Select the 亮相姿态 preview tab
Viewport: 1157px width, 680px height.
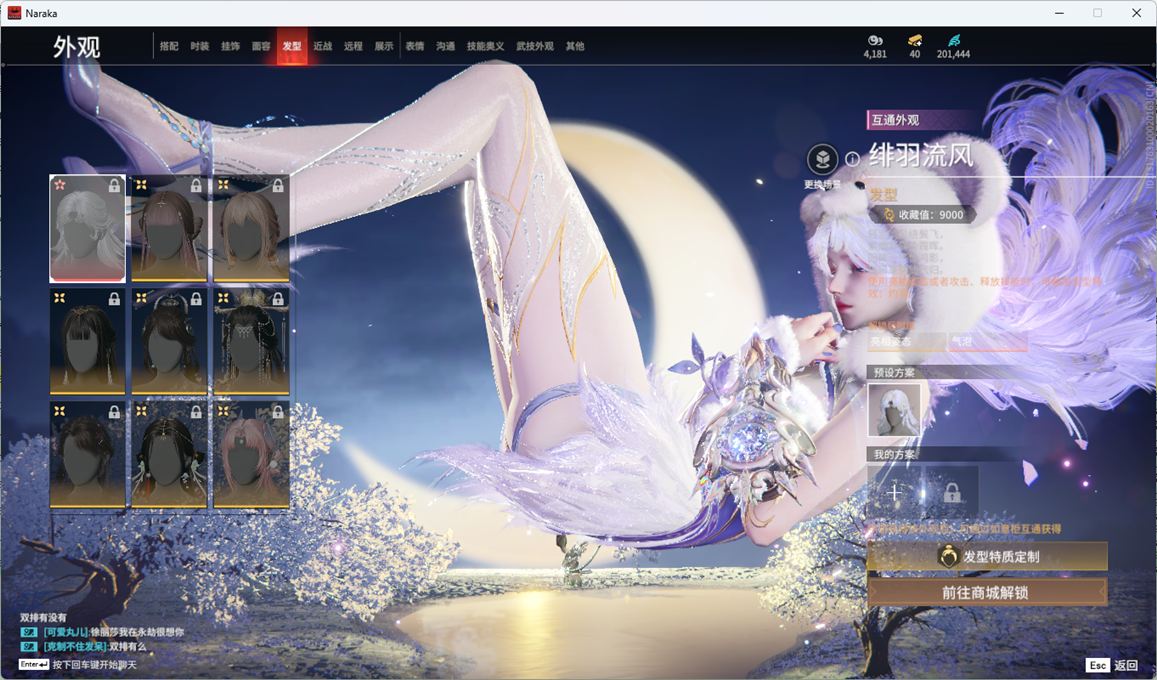coord(906,341)
